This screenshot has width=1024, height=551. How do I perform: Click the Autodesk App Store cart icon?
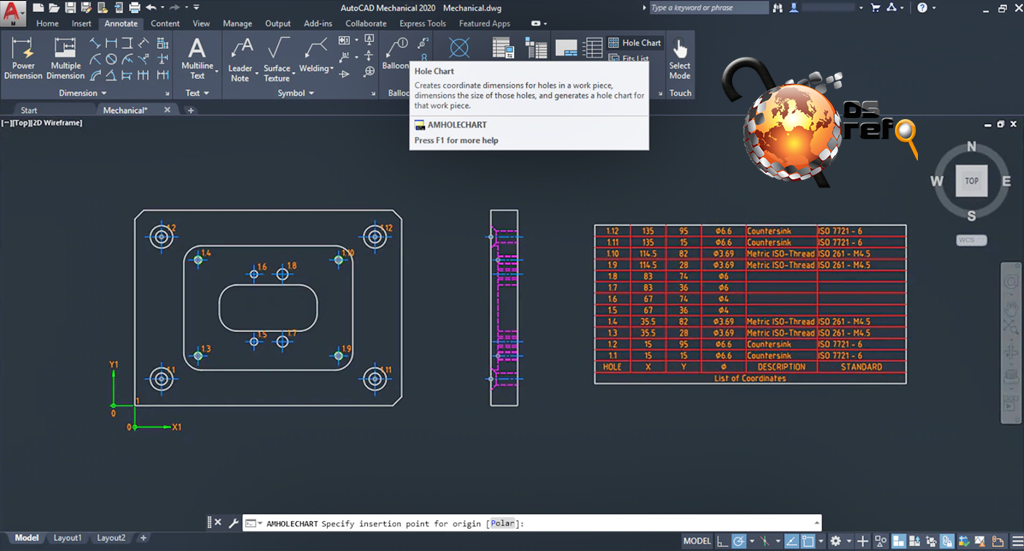point(876,8)
